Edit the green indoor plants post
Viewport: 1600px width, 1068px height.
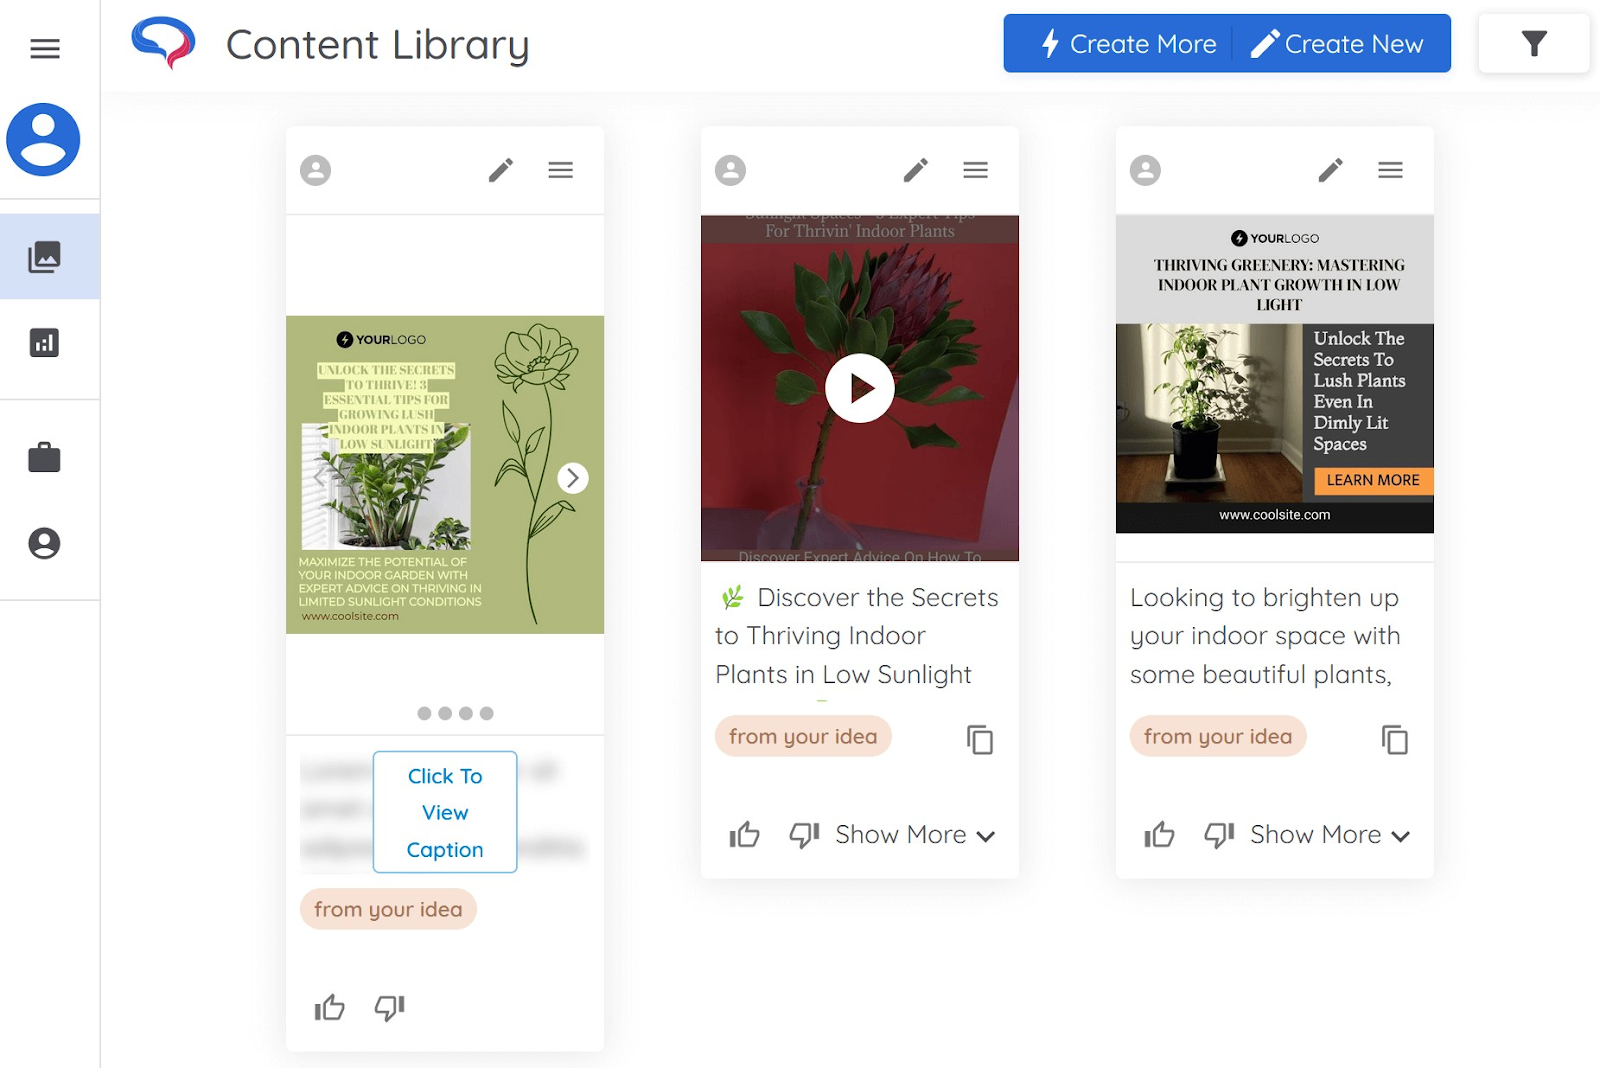pyautogui.click(x=501, y=170)
